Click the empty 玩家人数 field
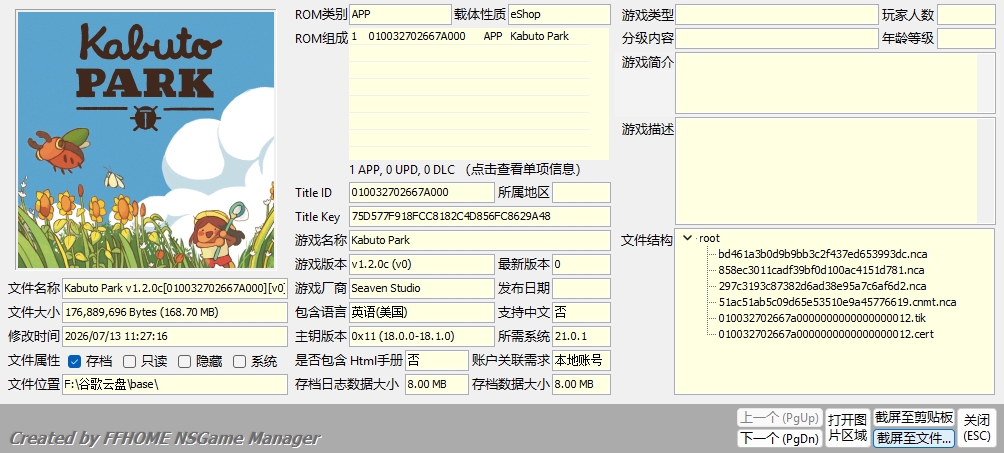The image size is (1004, 453). point(966,15)
